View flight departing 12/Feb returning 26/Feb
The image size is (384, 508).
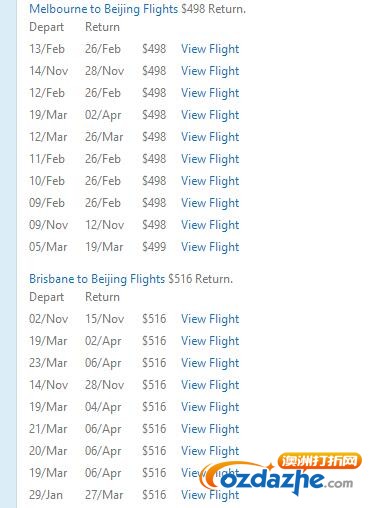[210, 93]
